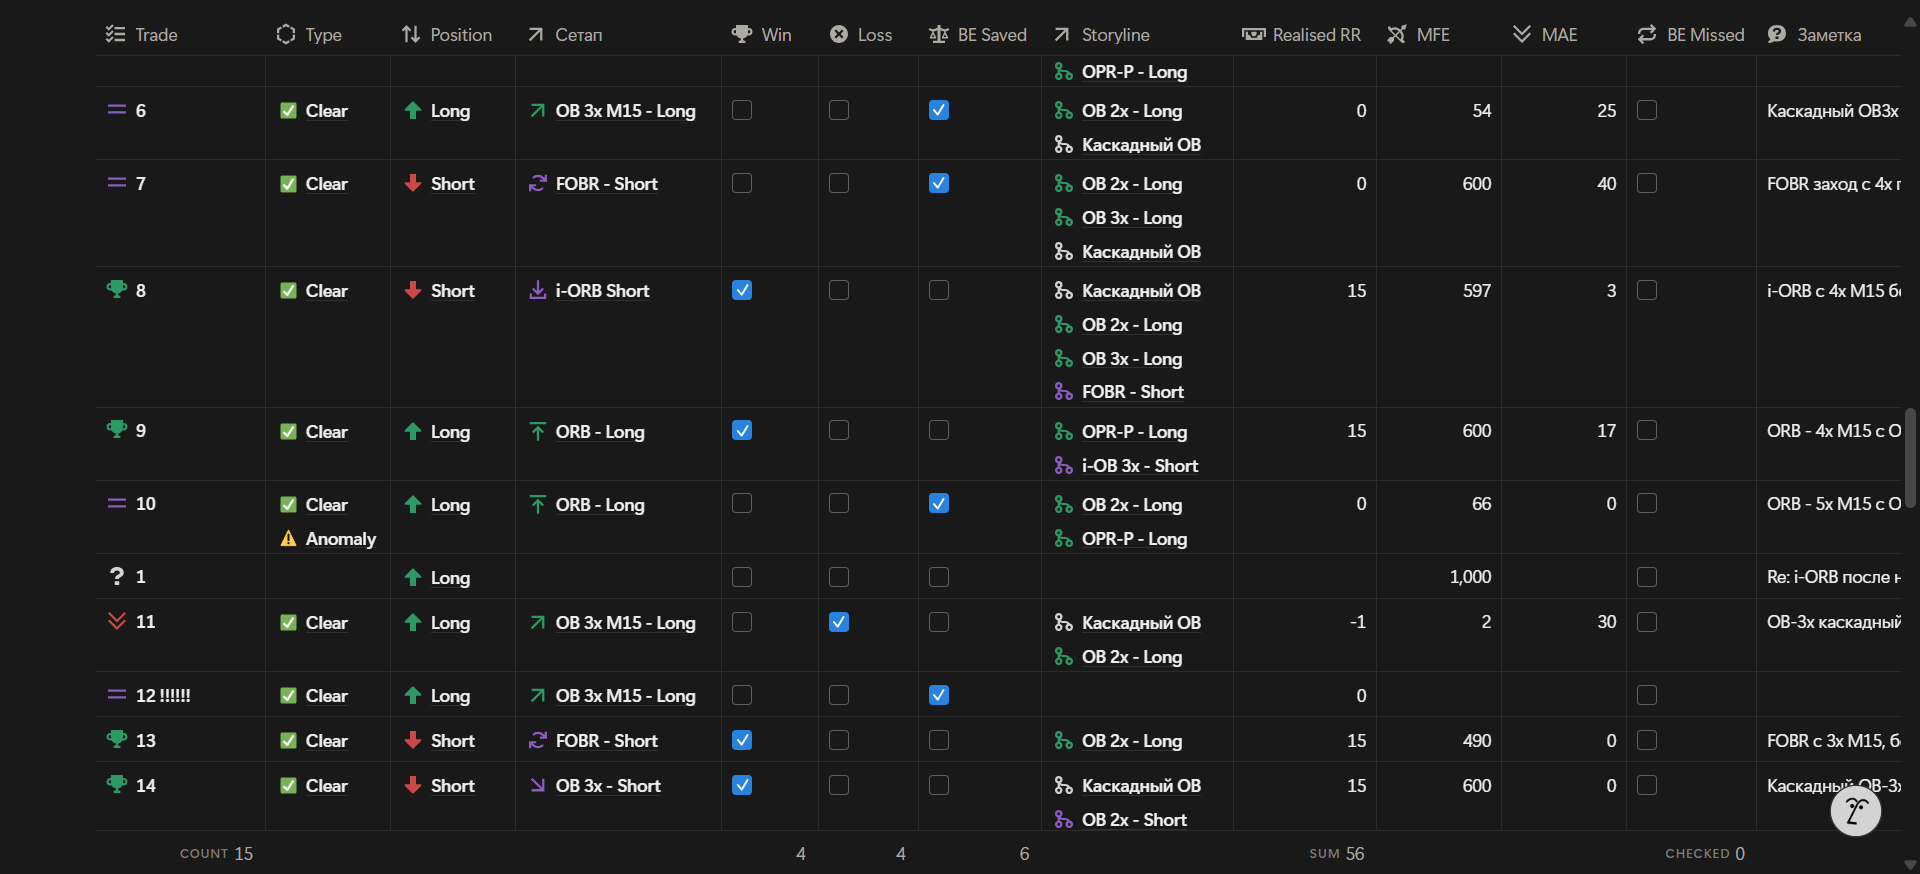Click the scales icon beside BE Saved
Screen dimensions: 1920x874
coord(938,34)
